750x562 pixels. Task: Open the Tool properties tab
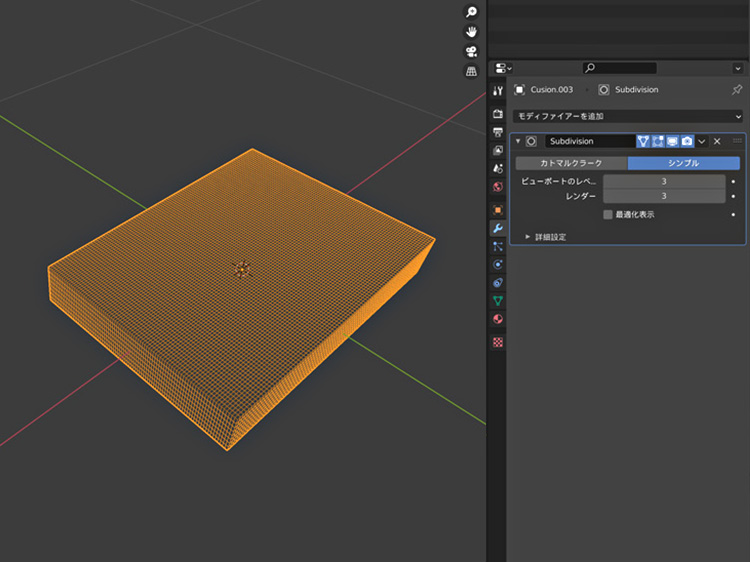pyautogui.click(x=498, y=91)
